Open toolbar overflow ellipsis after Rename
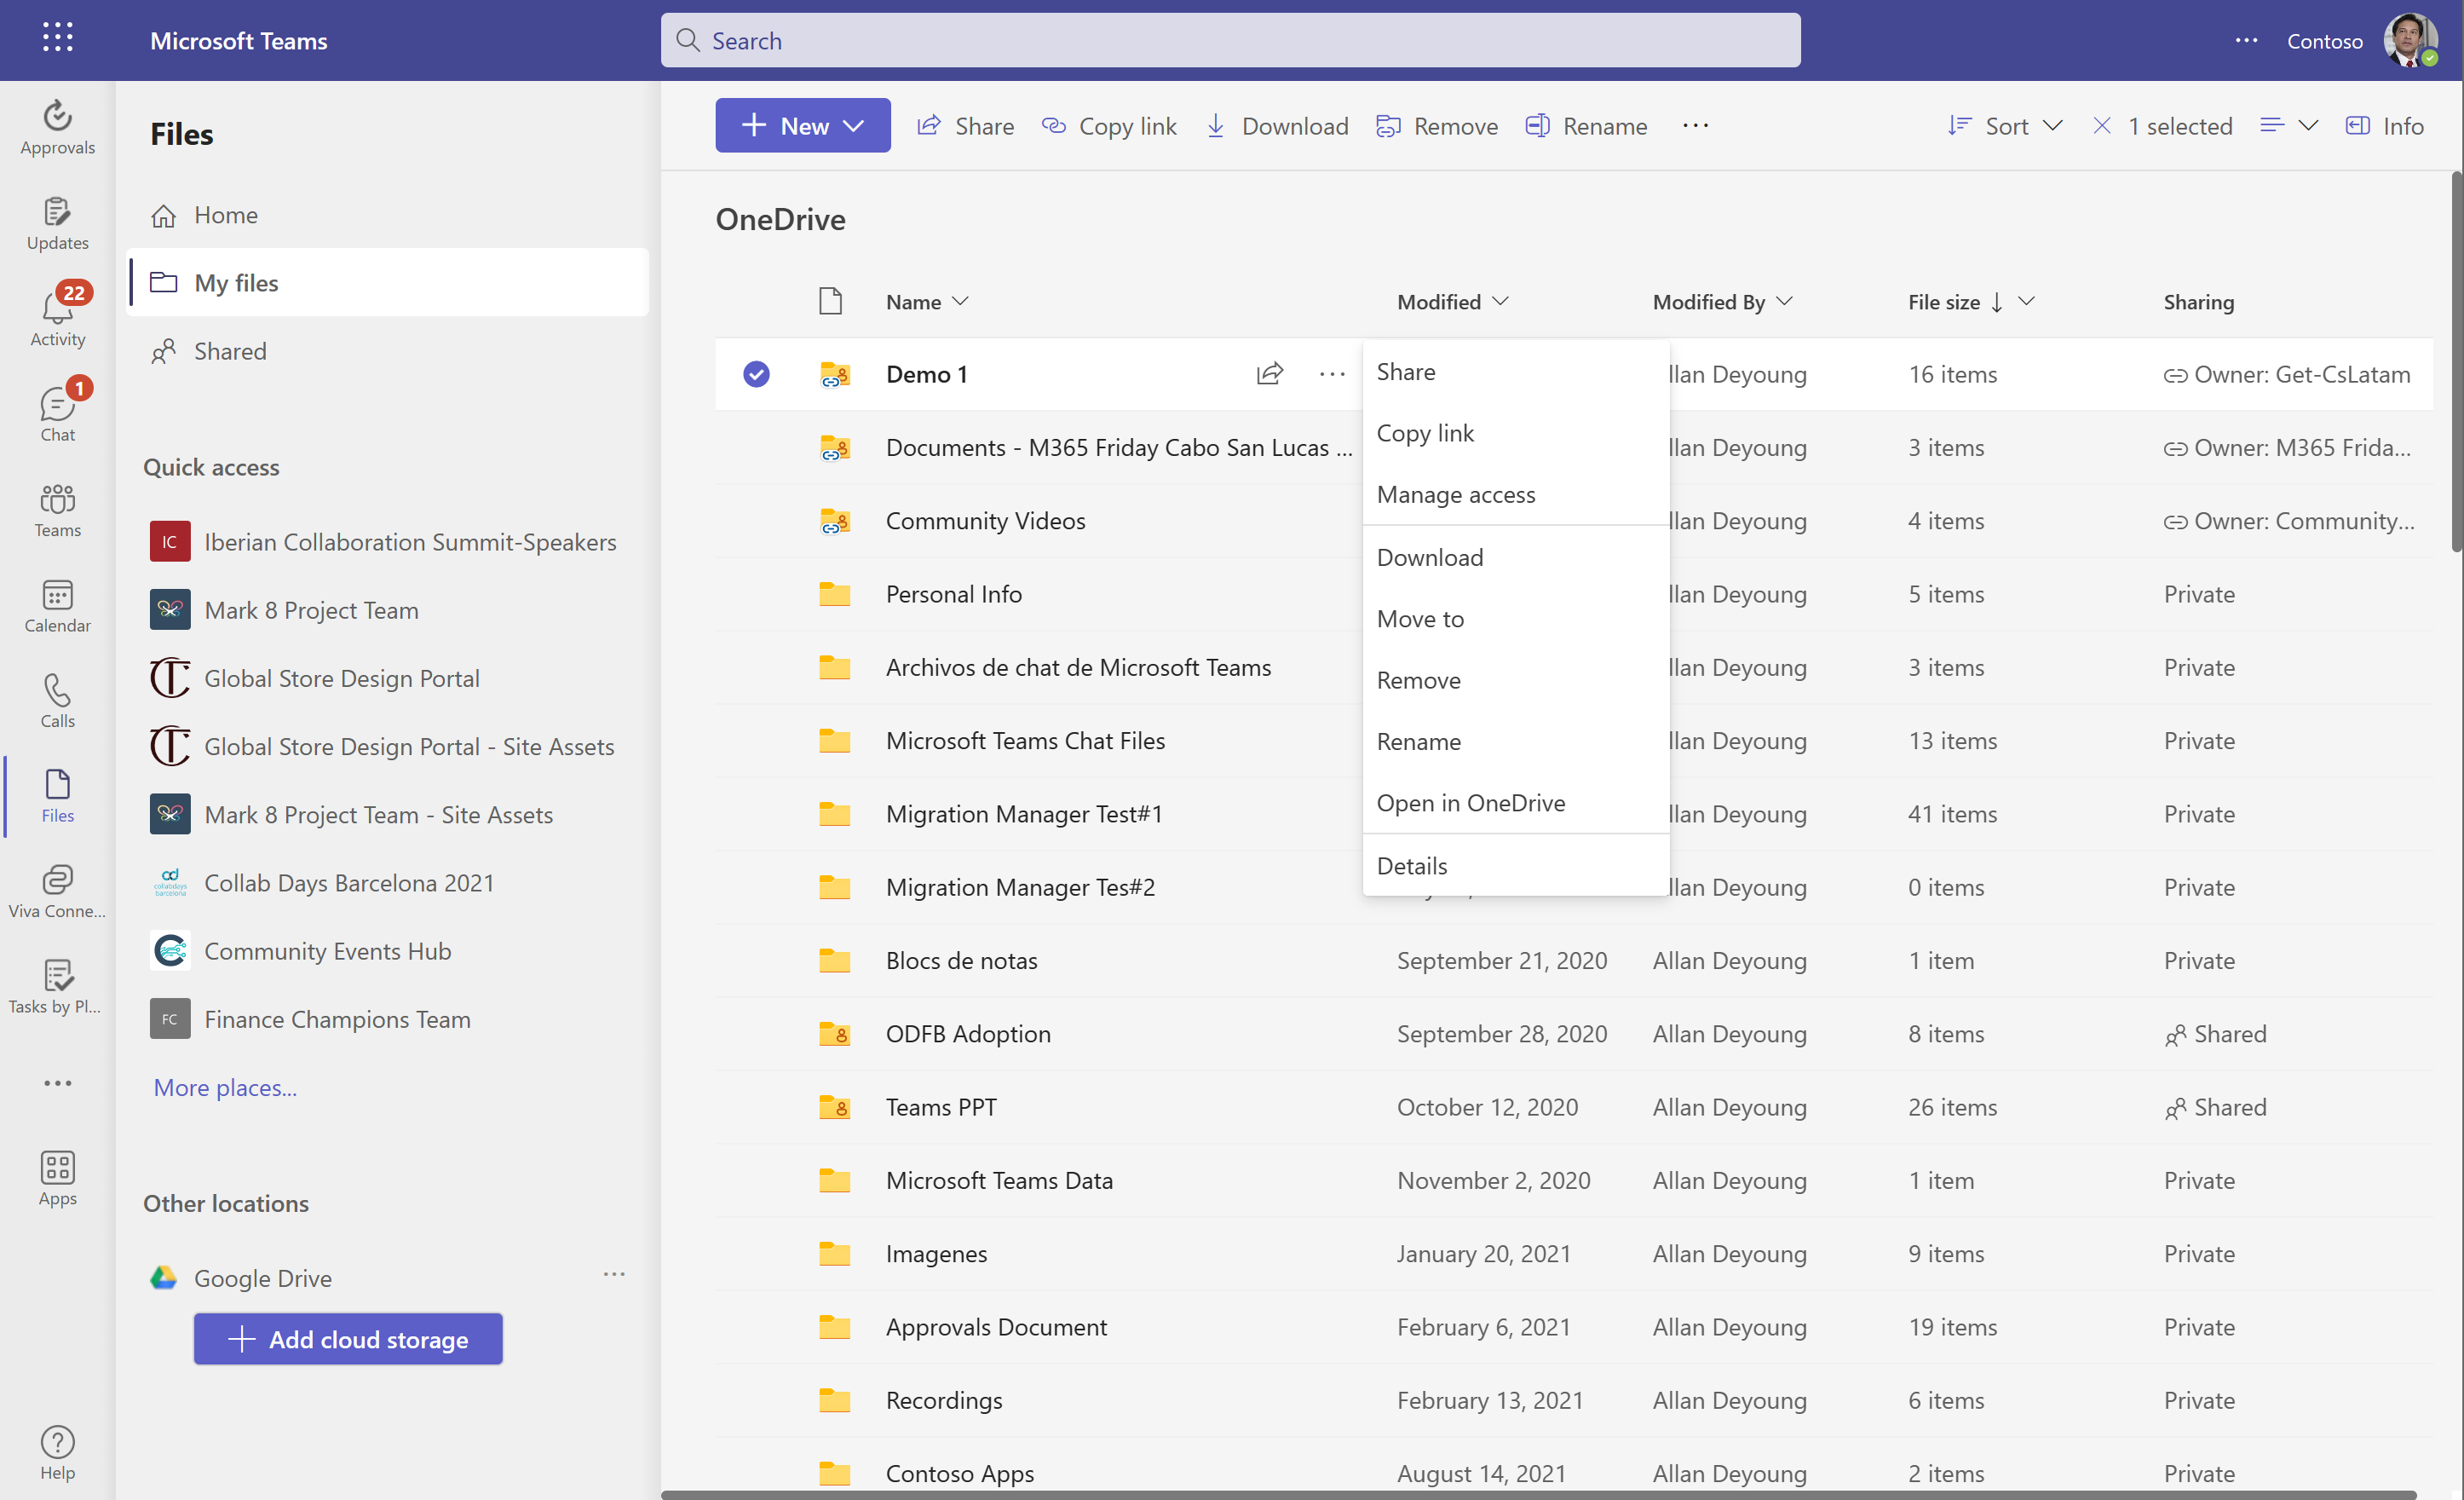Screen dimensions: 2464x1500 tap(1695, 126)
